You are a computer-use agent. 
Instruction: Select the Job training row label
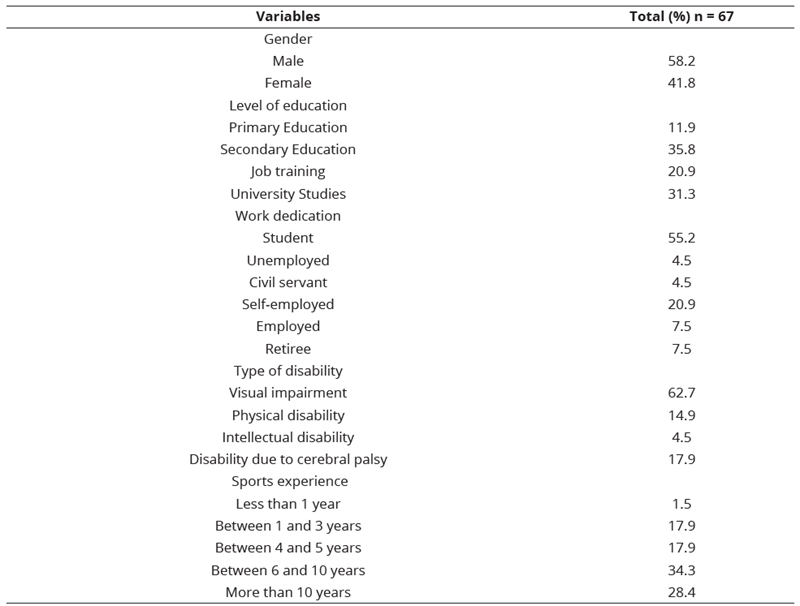[x=288, y=171]
